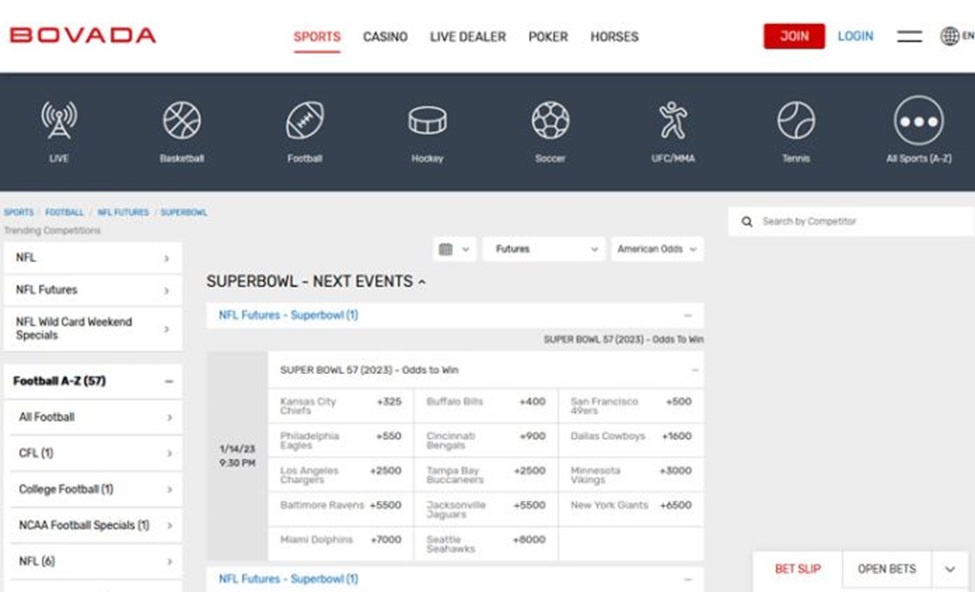This screenshot has height=592, width=975.
Task: Open the Futures dropdown
Action: coord(544,249)
